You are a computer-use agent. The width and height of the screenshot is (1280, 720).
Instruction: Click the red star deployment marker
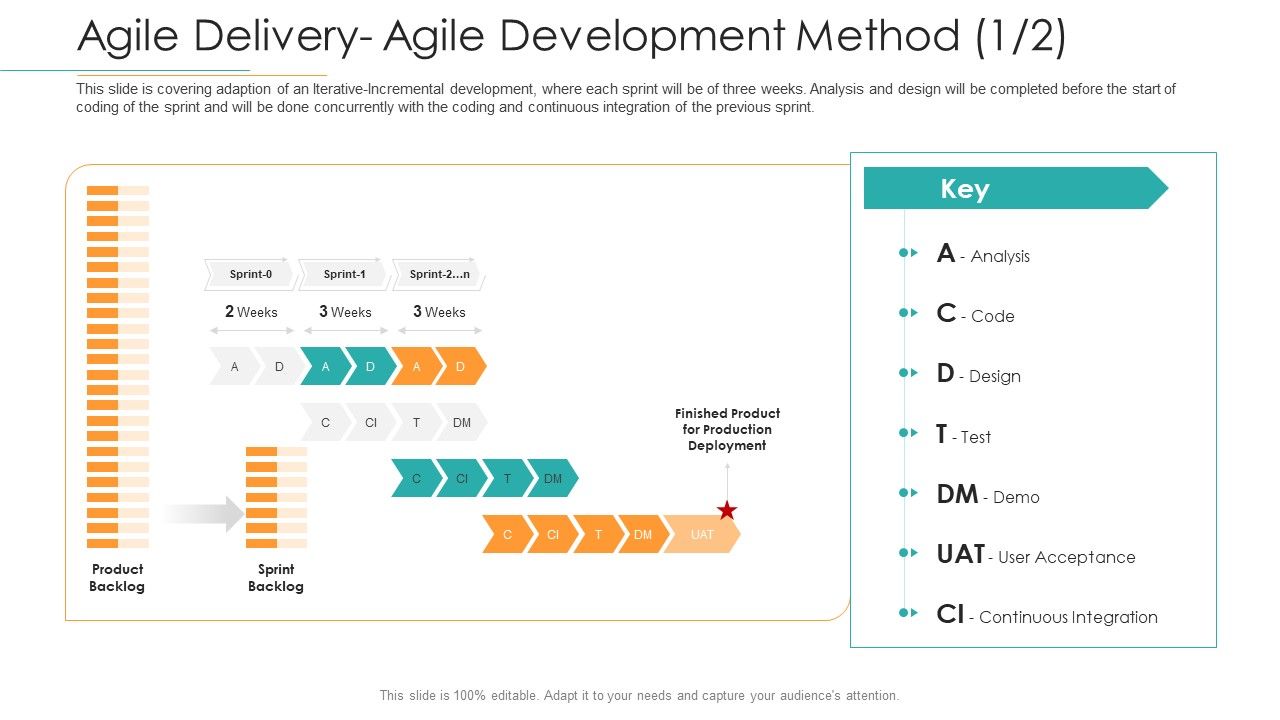[725, 510]
